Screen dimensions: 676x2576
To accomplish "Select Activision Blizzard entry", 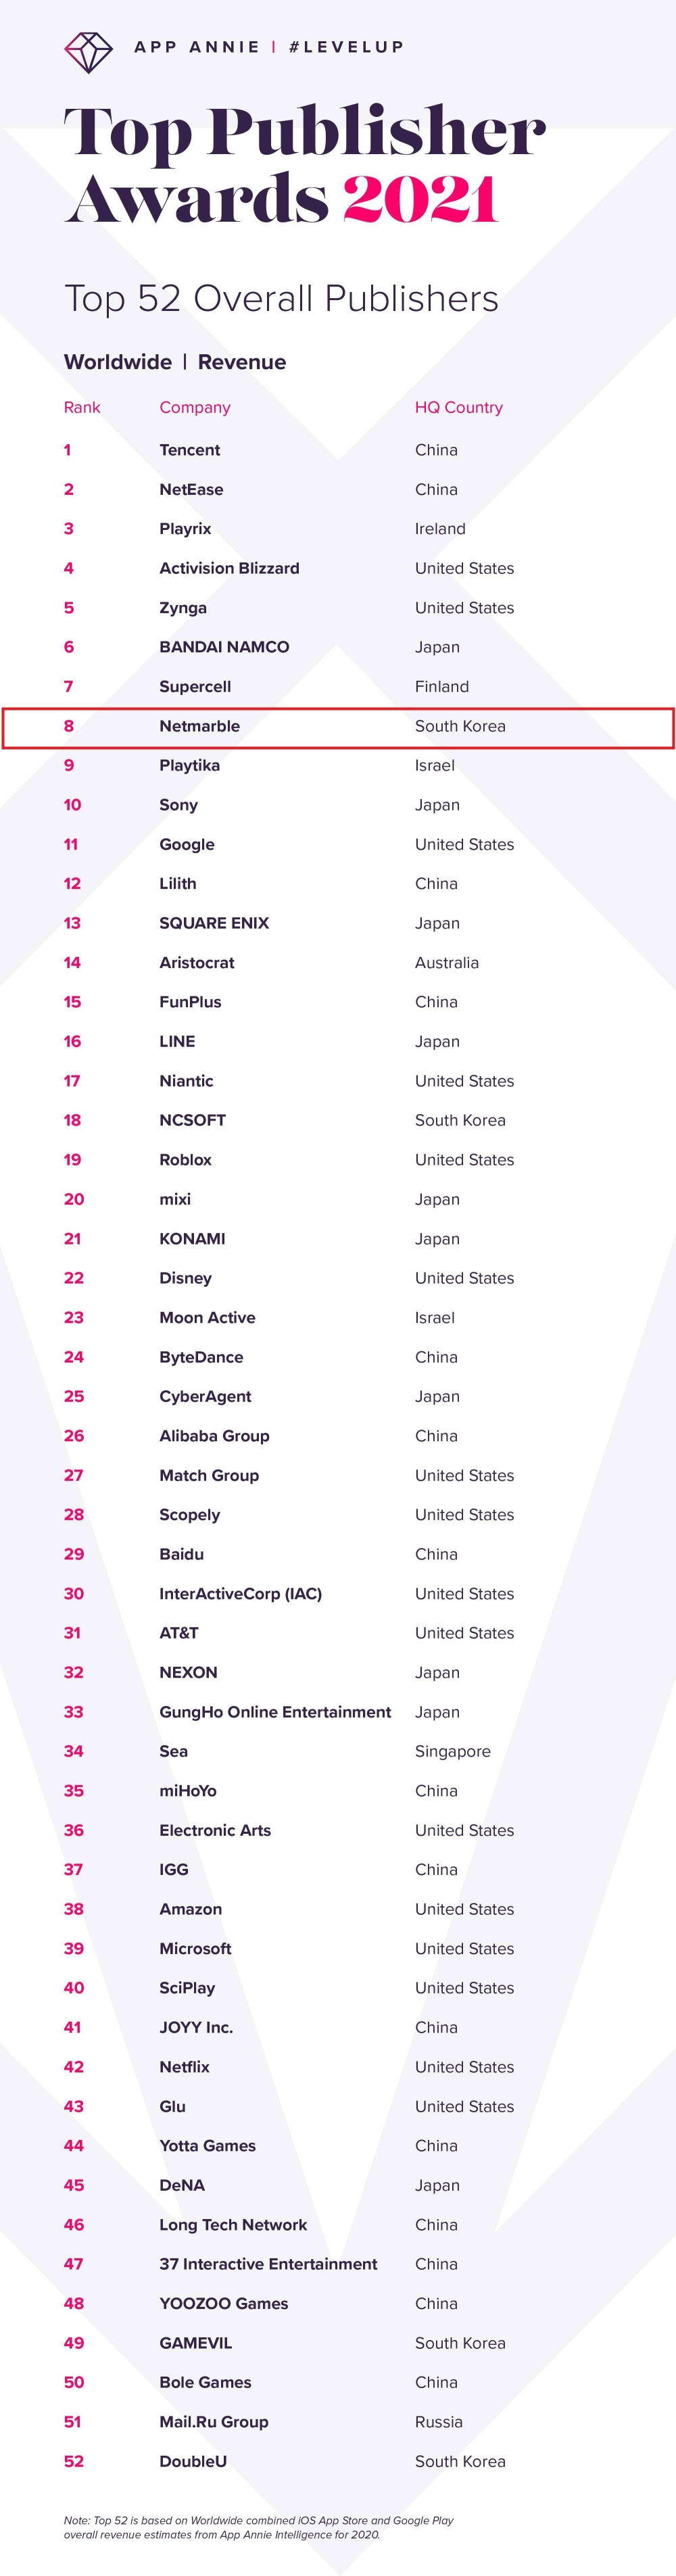I will click(x=229, y=568).
